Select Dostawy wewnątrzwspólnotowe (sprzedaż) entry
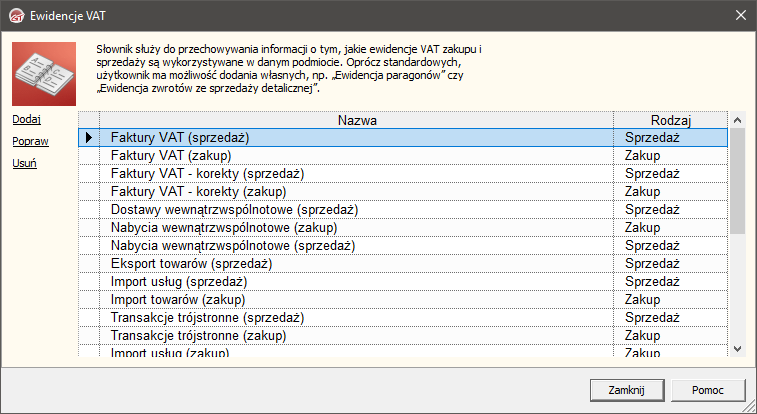Screen dimensions: 757x414 pyautogui.click(x=234, y=209)
